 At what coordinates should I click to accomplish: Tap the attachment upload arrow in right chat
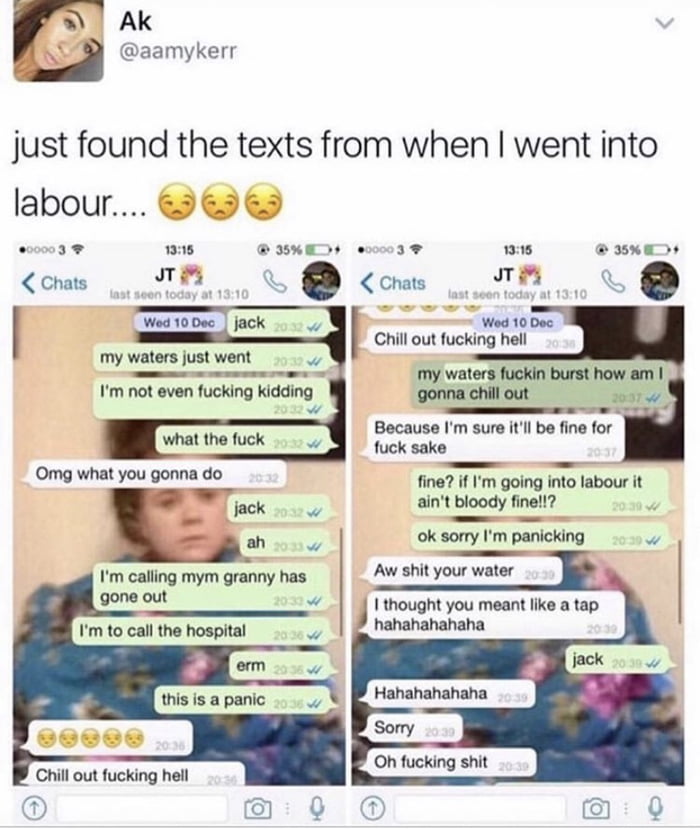pyautogui.click(x=372, y=808)
